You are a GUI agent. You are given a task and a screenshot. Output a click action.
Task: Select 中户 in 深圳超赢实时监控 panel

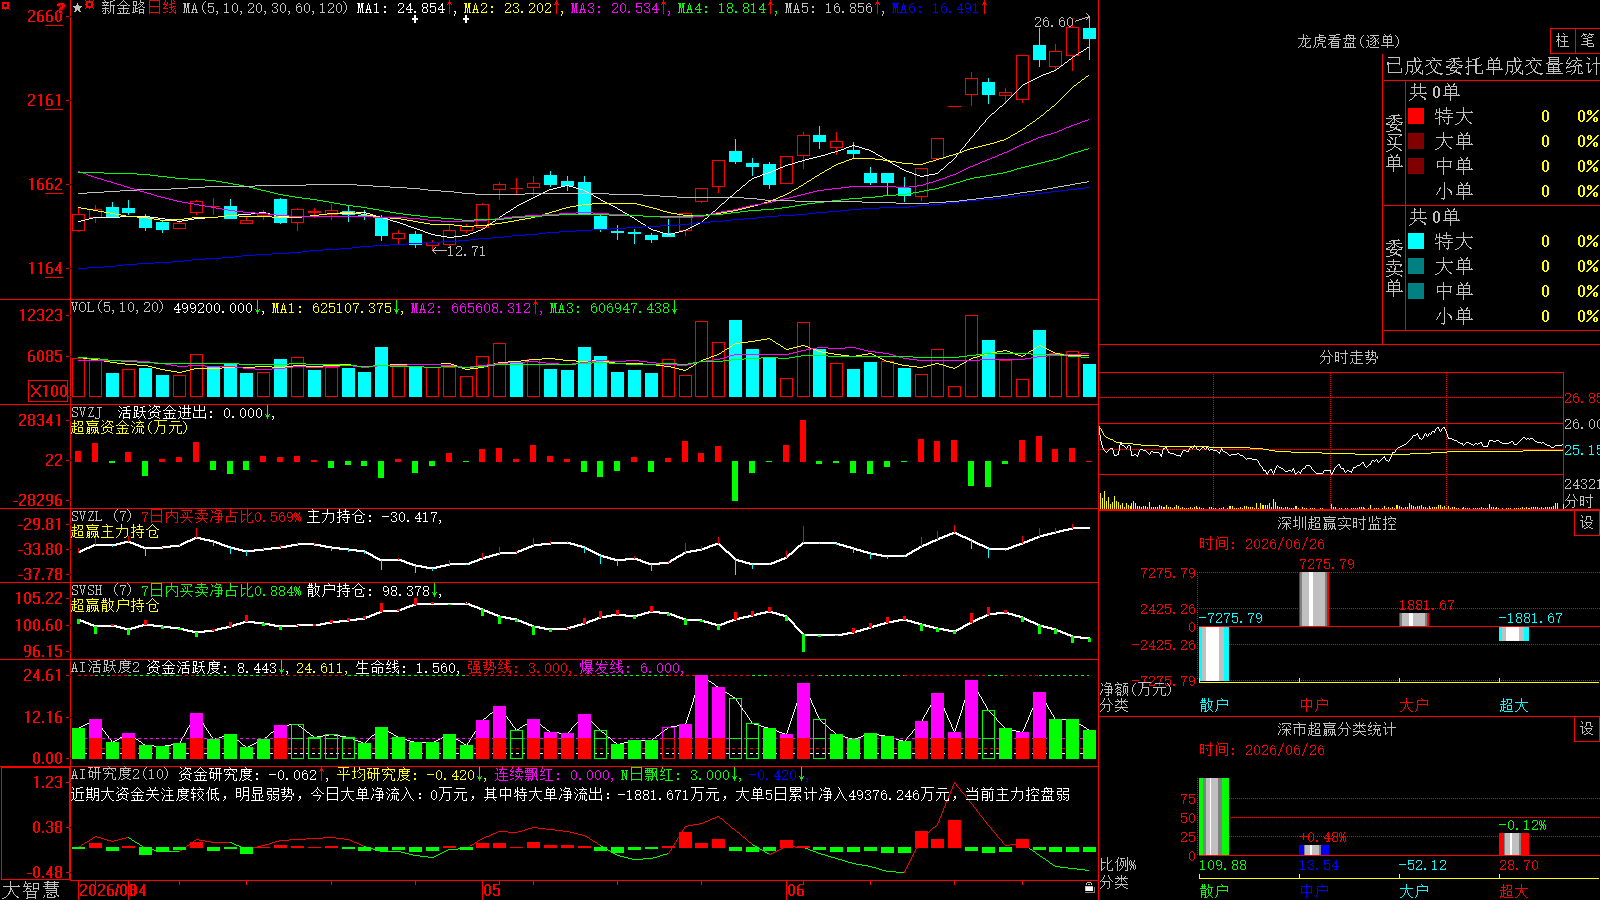[x=1314, y=705]
